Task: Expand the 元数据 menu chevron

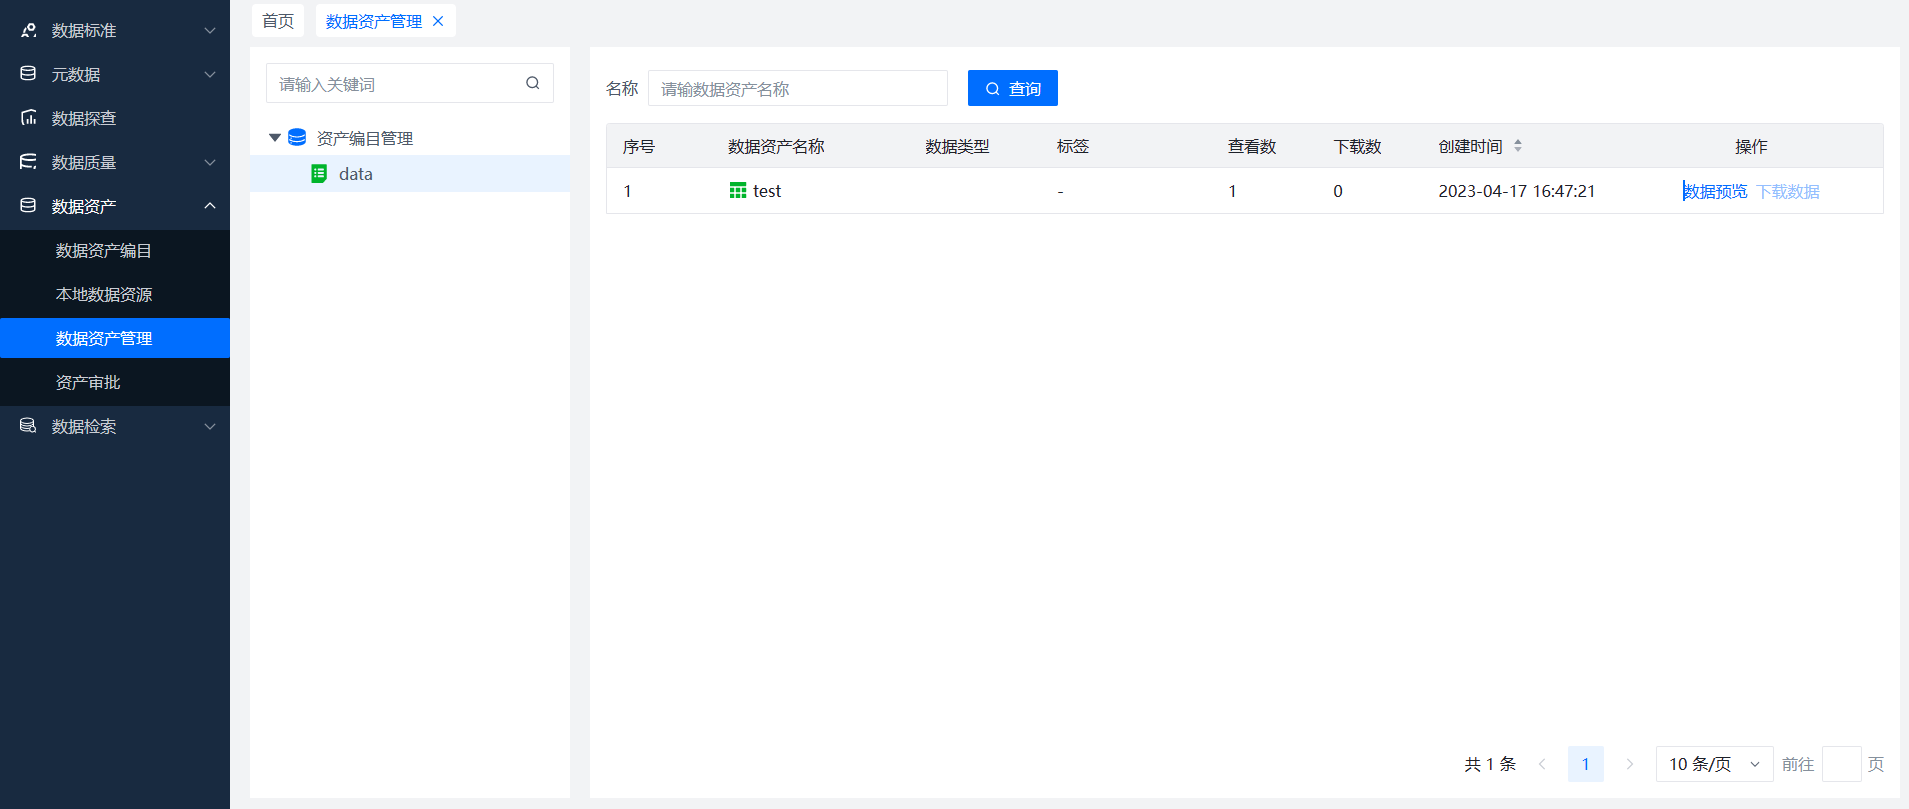Action: pyautogui.click(x=210, y=74)
